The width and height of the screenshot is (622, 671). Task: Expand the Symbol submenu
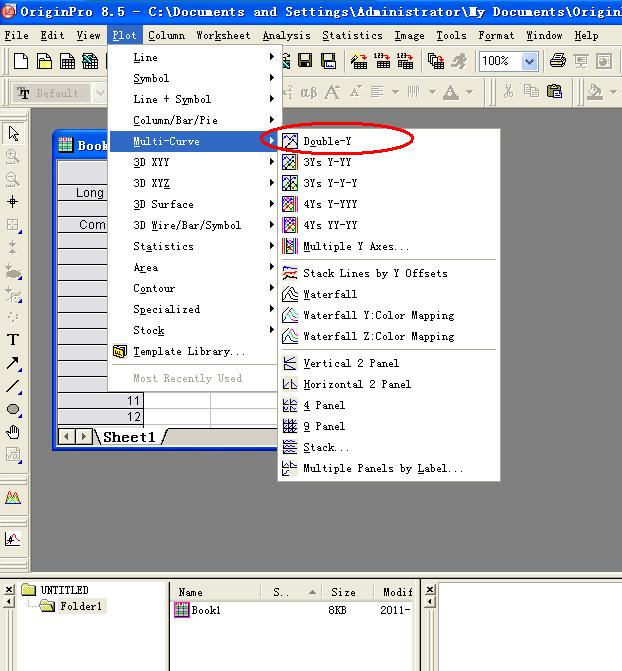pyautogui.click(x=195, y=78)
